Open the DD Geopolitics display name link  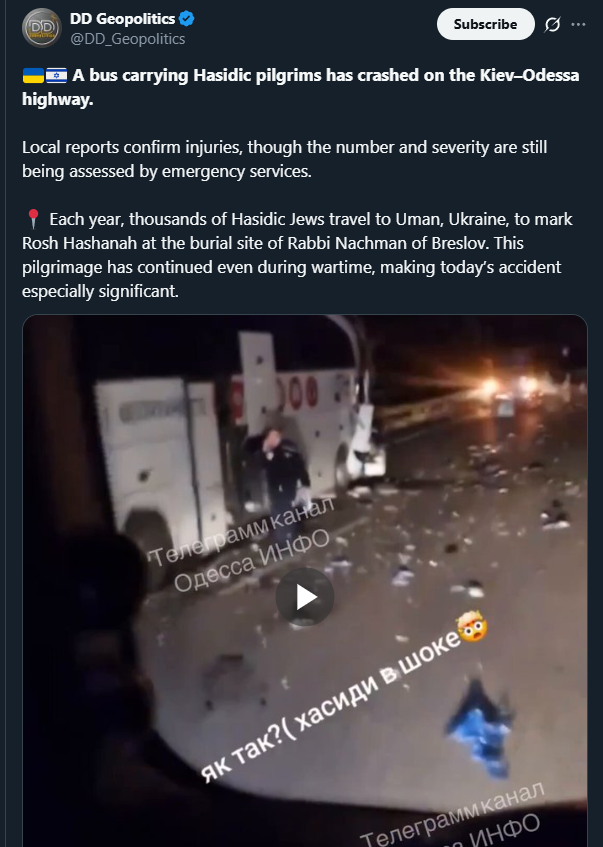click(122, 19)
